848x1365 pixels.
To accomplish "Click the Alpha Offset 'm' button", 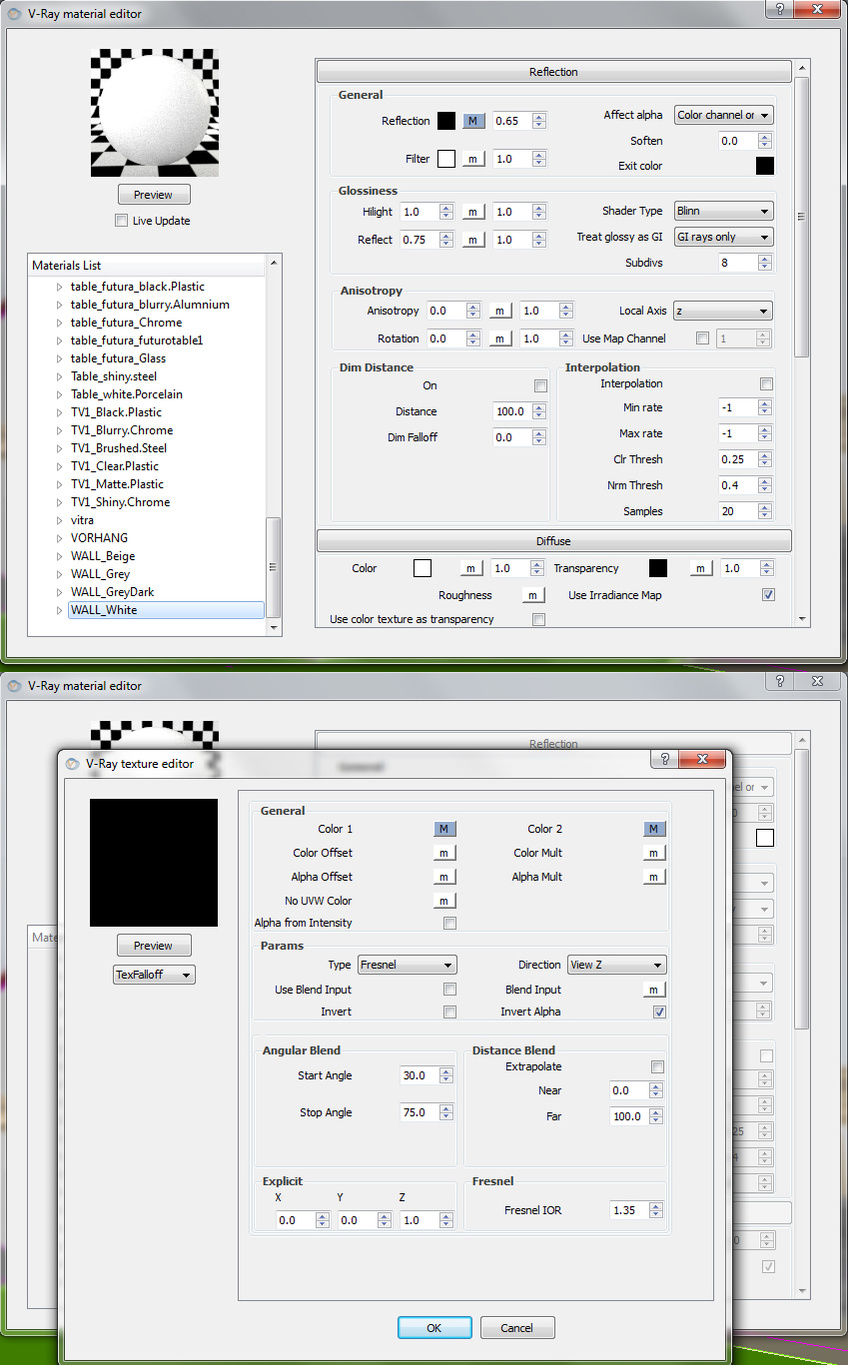I will [445, 877].
